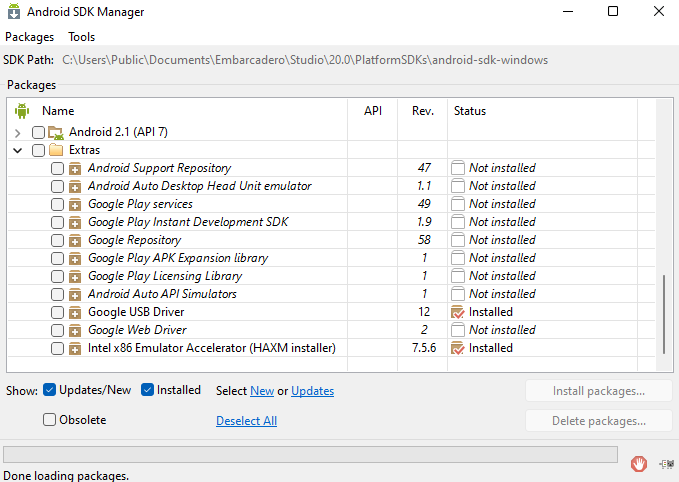The height and width of the screenshot is (482, 679).
Task: Click Not installed status icon for Android Support Repository
Action: [458, 168]
